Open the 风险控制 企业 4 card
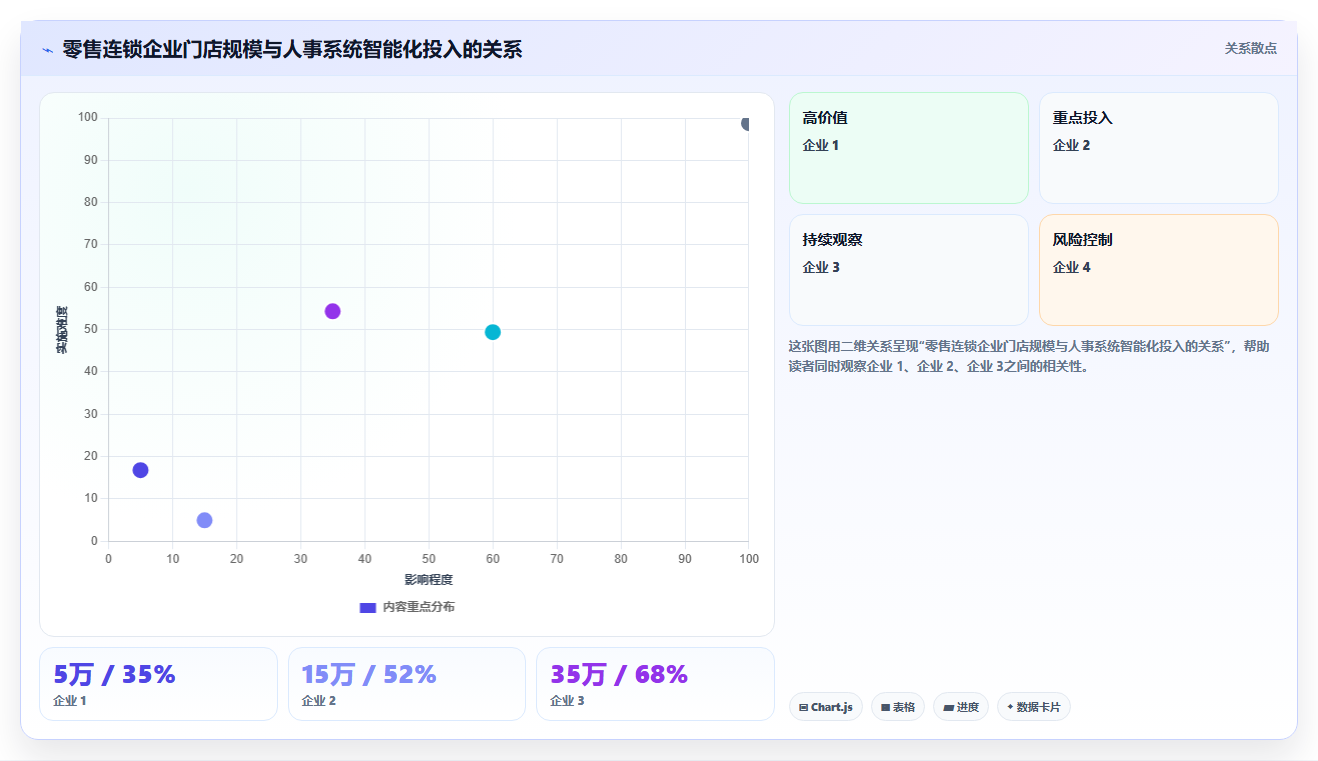Viewport: 1318px width, 761px height. (1159, 270)
